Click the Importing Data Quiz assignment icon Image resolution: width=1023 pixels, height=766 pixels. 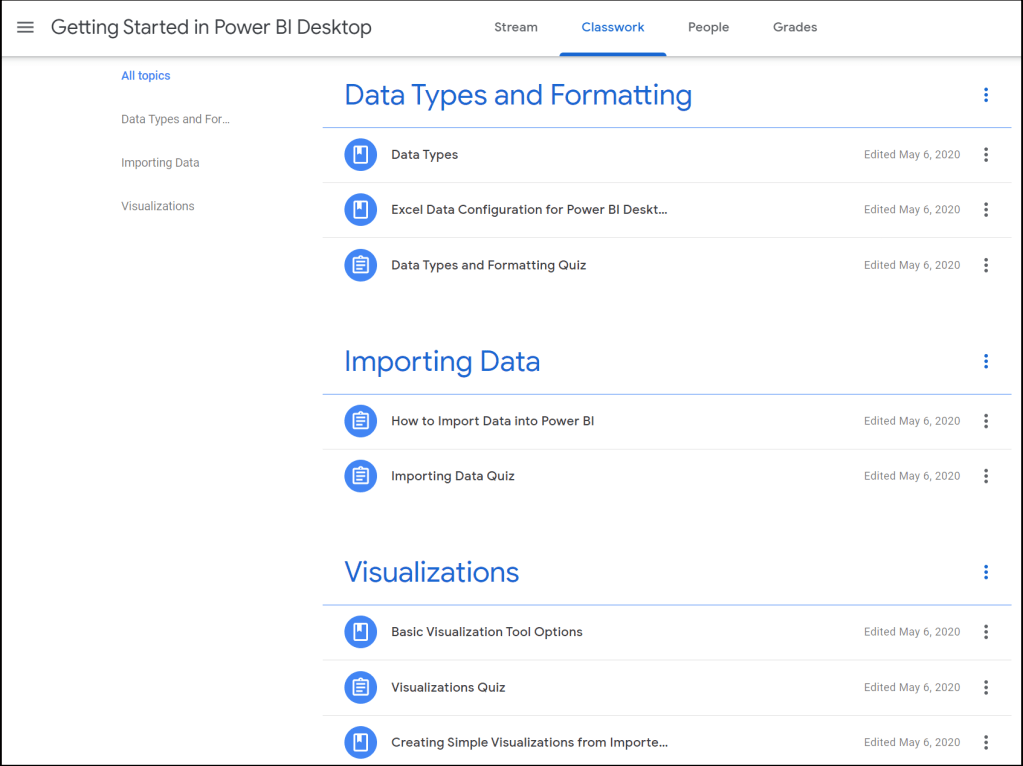(x=360, y=476)
